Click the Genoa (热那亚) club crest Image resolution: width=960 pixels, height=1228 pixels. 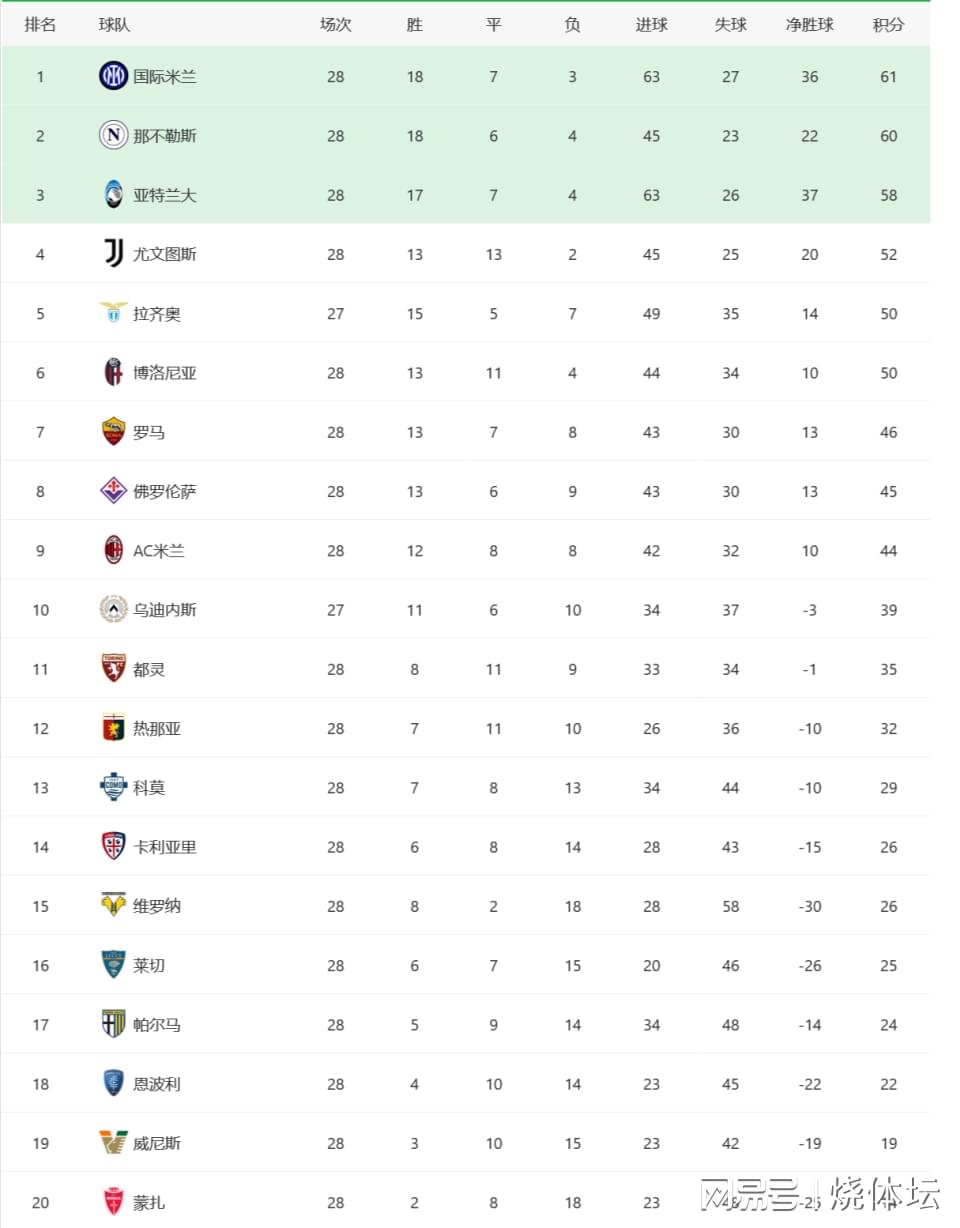[x=114, y=728]
